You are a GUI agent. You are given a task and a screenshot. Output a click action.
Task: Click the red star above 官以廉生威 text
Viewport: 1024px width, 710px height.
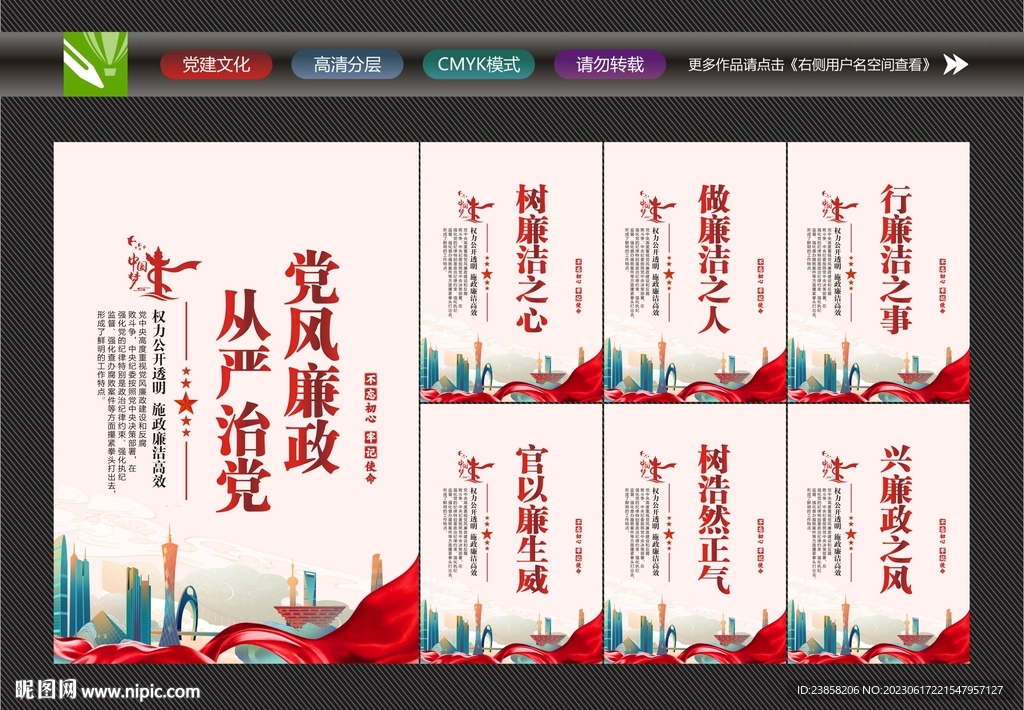[488, 535]
